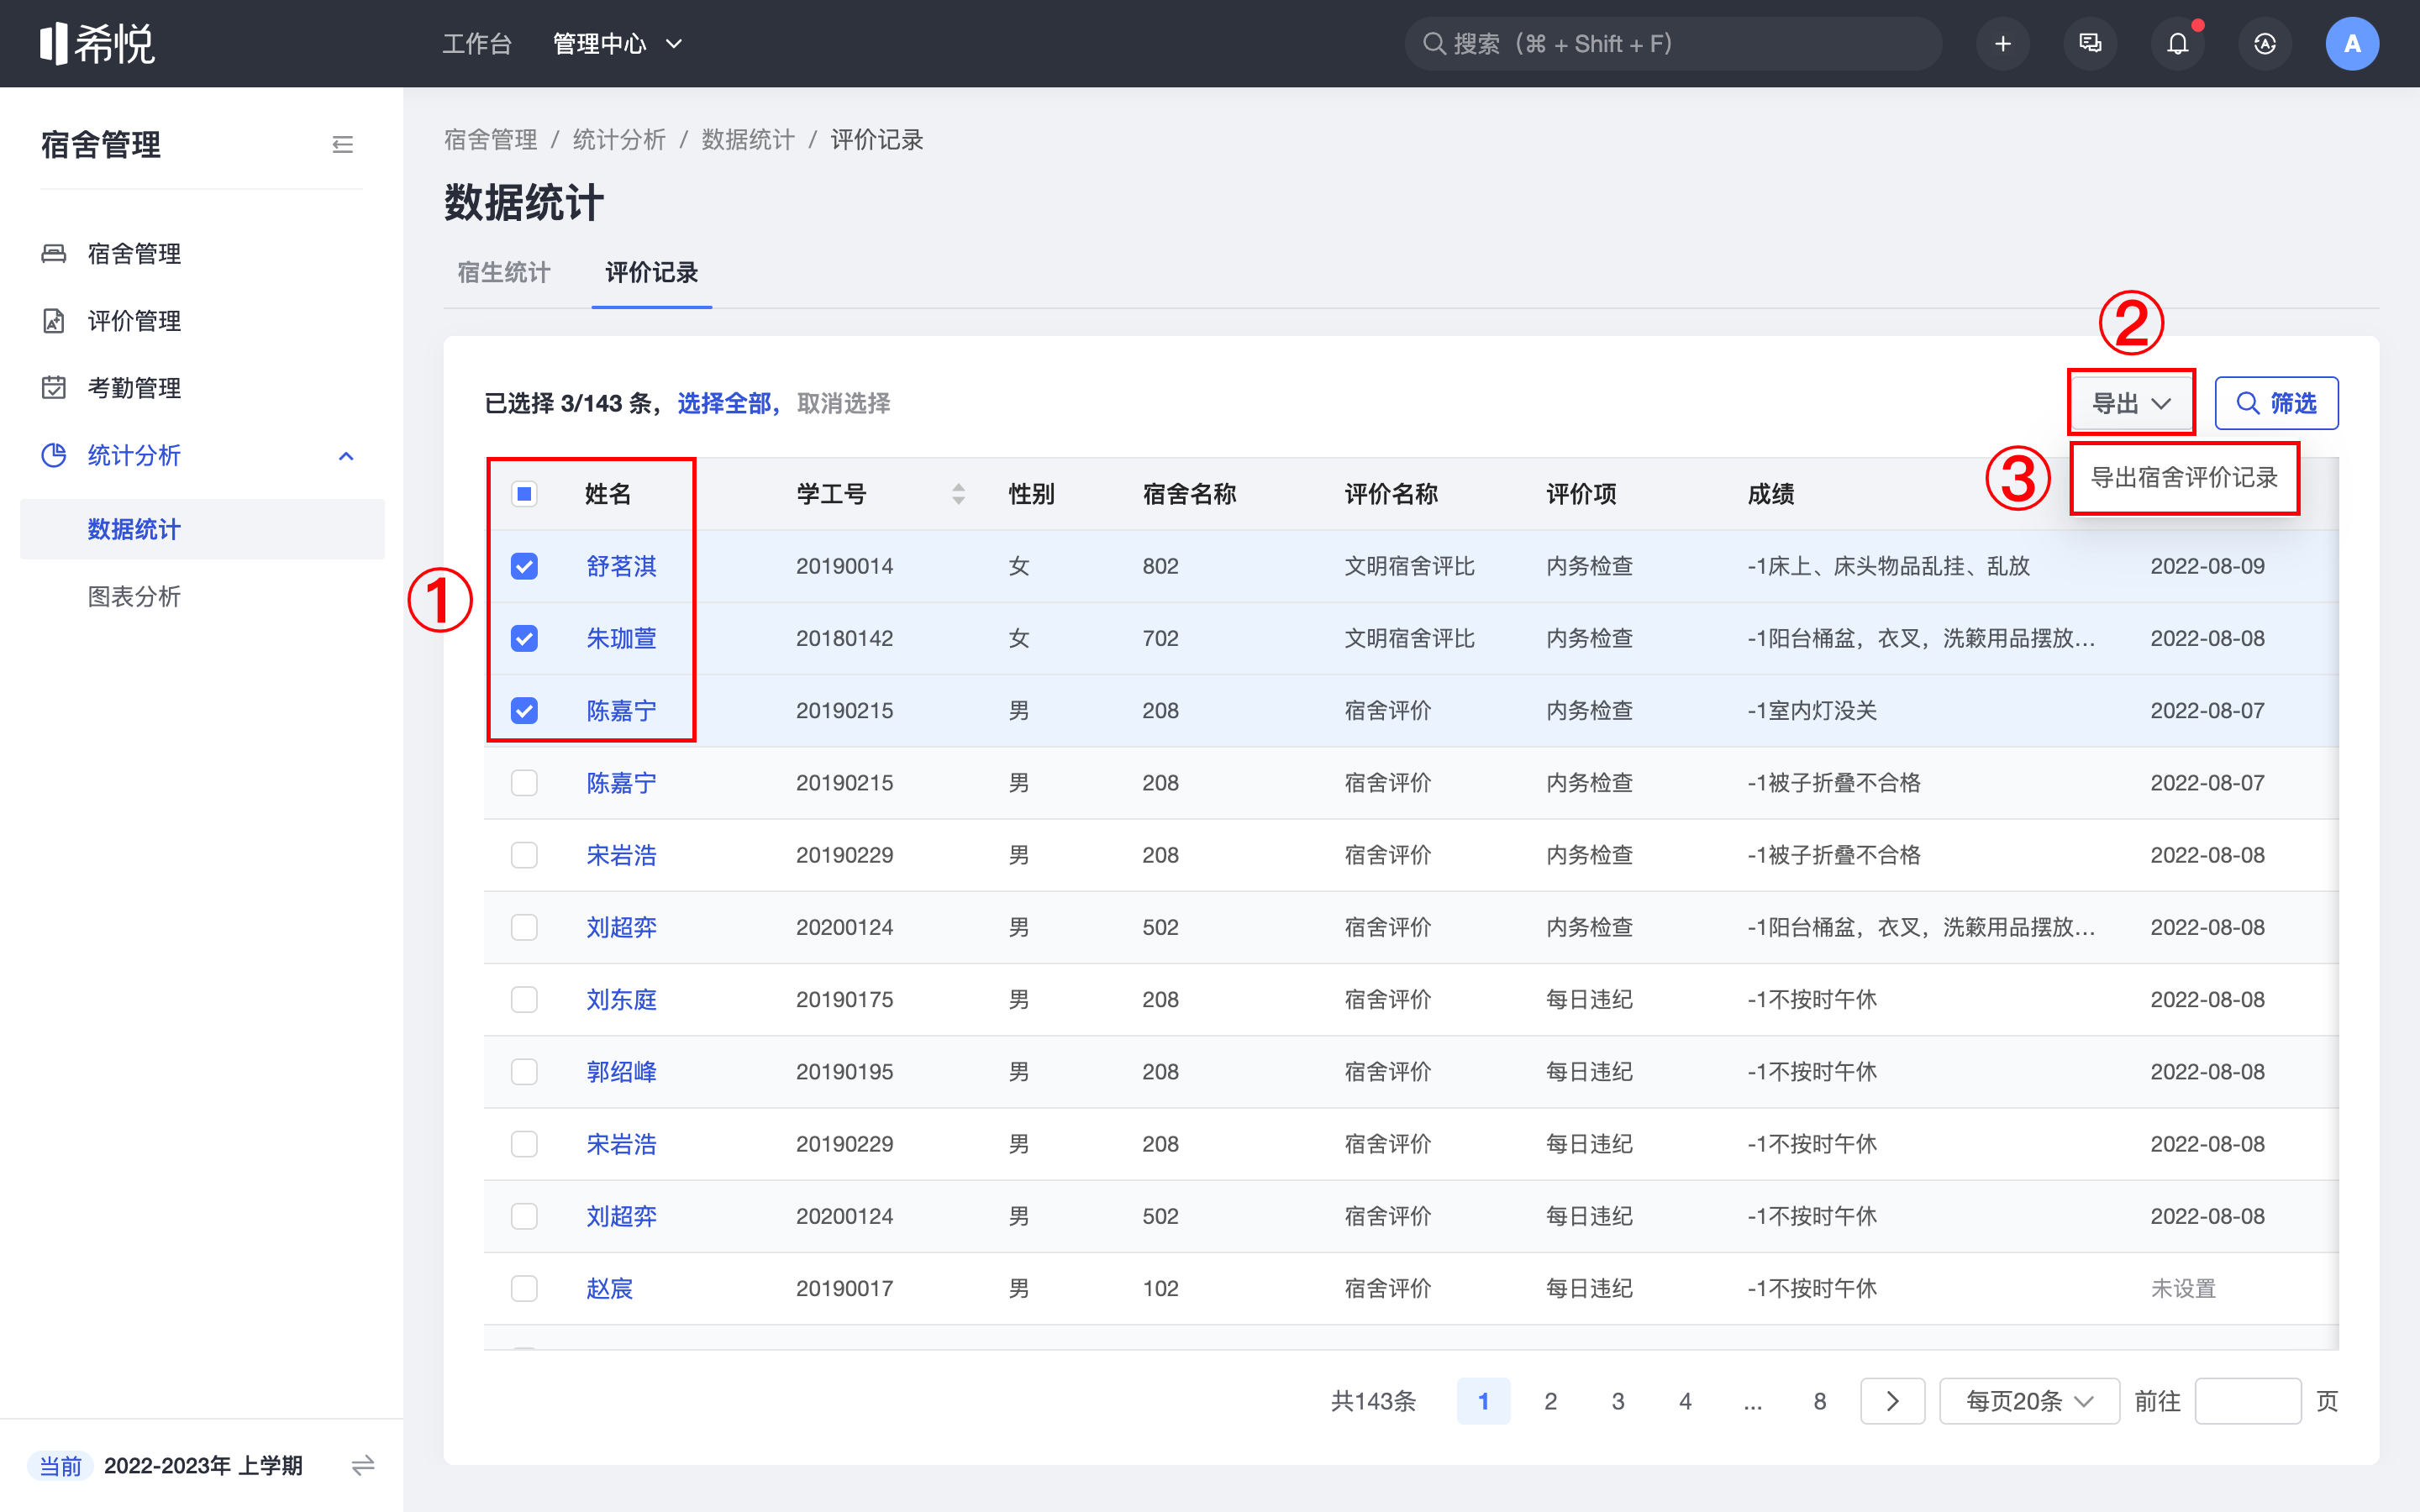
Task: Open the 管理中心 dropdown
Action: point(617,44)
